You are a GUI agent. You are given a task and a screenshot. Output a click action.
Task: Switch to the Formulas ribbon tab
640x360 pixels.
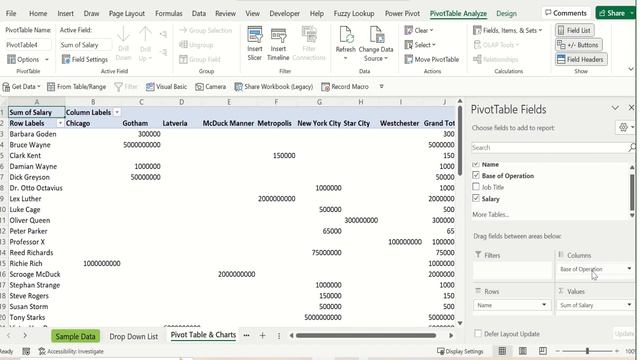pos(169,13)
